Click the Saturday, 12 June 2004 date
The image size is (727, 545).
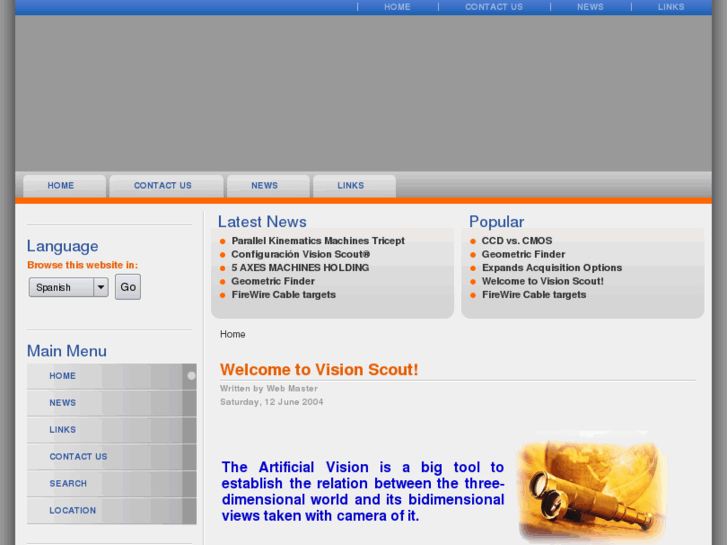(271, 402)
